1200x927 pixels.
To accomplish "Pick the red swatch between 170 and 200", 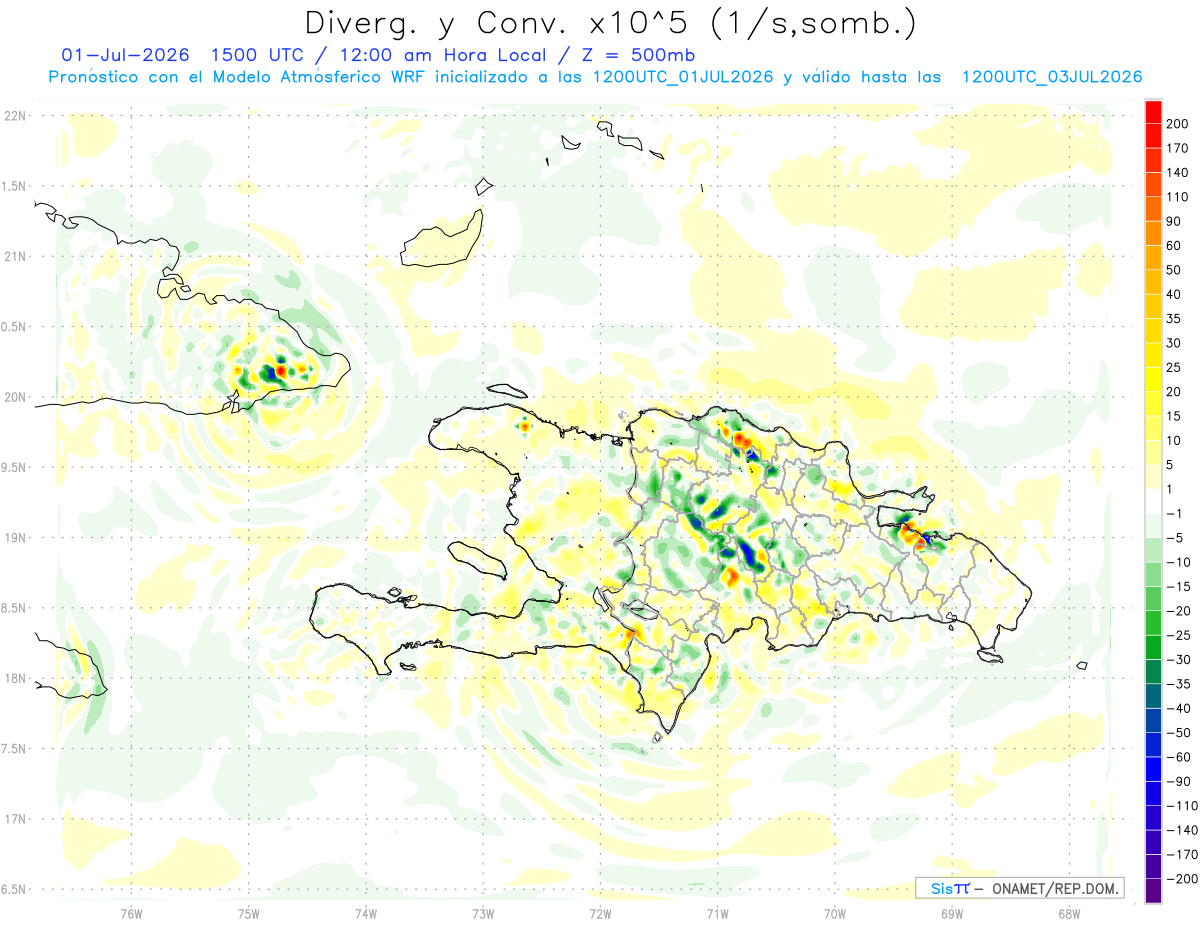I will click(1153, 136).
